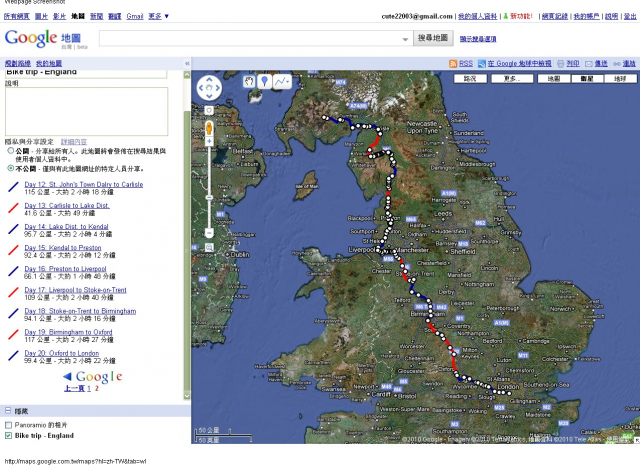Pan map left with navigation arrow
The width and height of the screenshot is (640, 465).
[201, 88]
